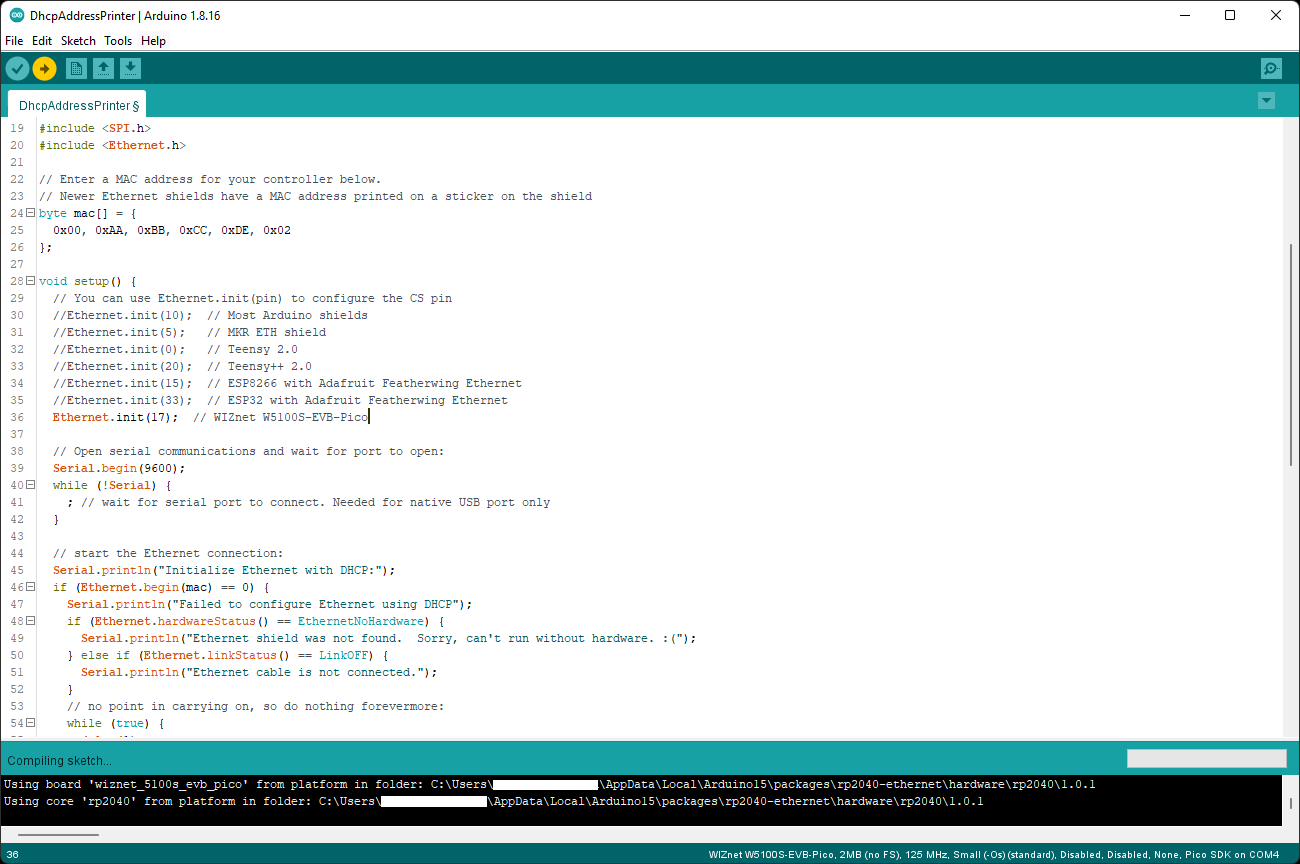Open a sketch with the Open icon
The image size is (1300, 864).
(x=103, y=68)
